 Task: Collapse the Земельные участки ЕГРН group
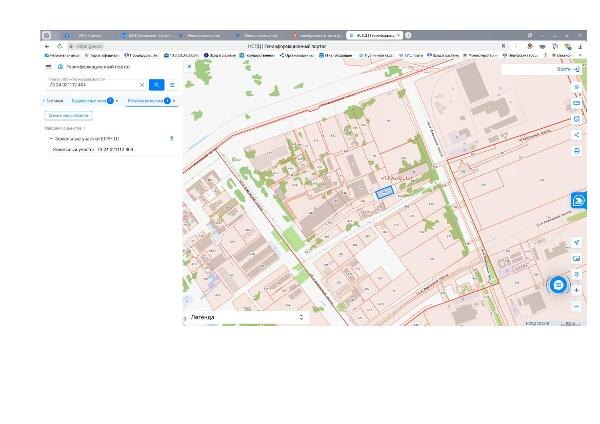coord(51,139)
